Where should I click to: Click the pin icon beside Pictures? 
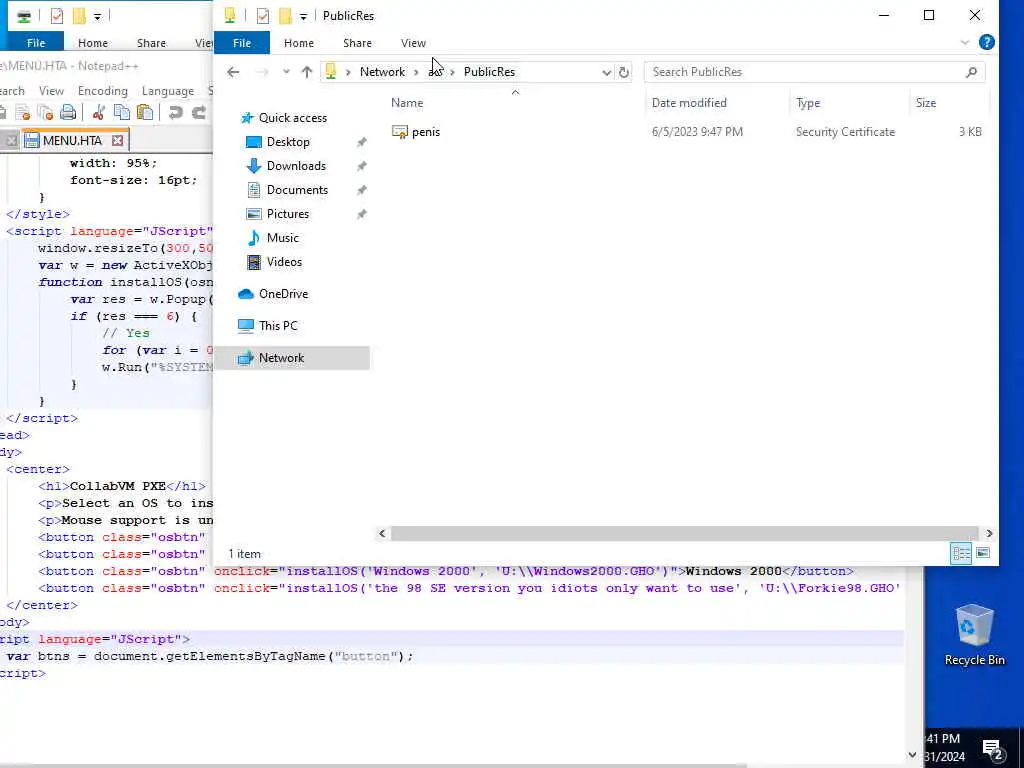click(361, 215)
